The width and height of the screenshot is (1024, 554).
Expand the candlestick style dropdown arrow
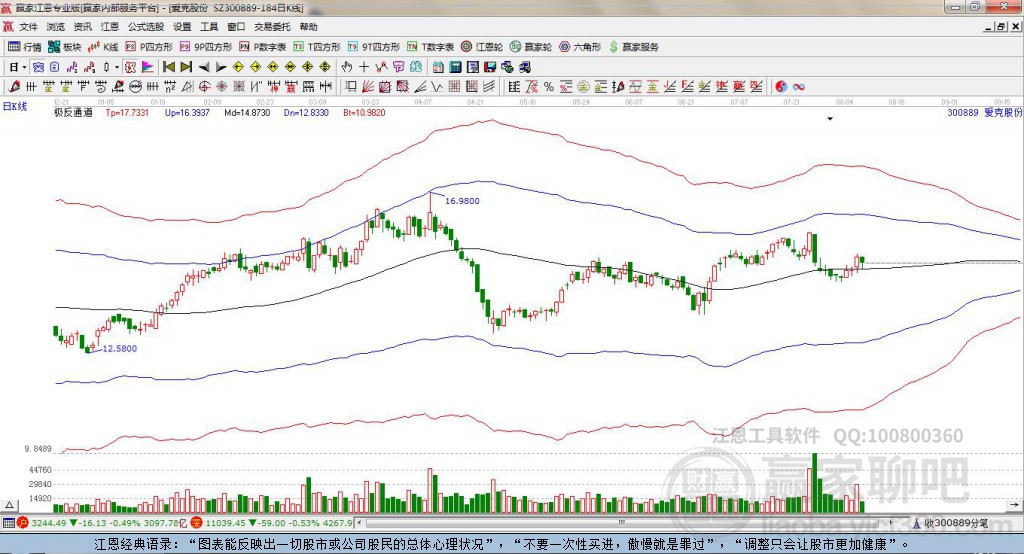(117, 67)
